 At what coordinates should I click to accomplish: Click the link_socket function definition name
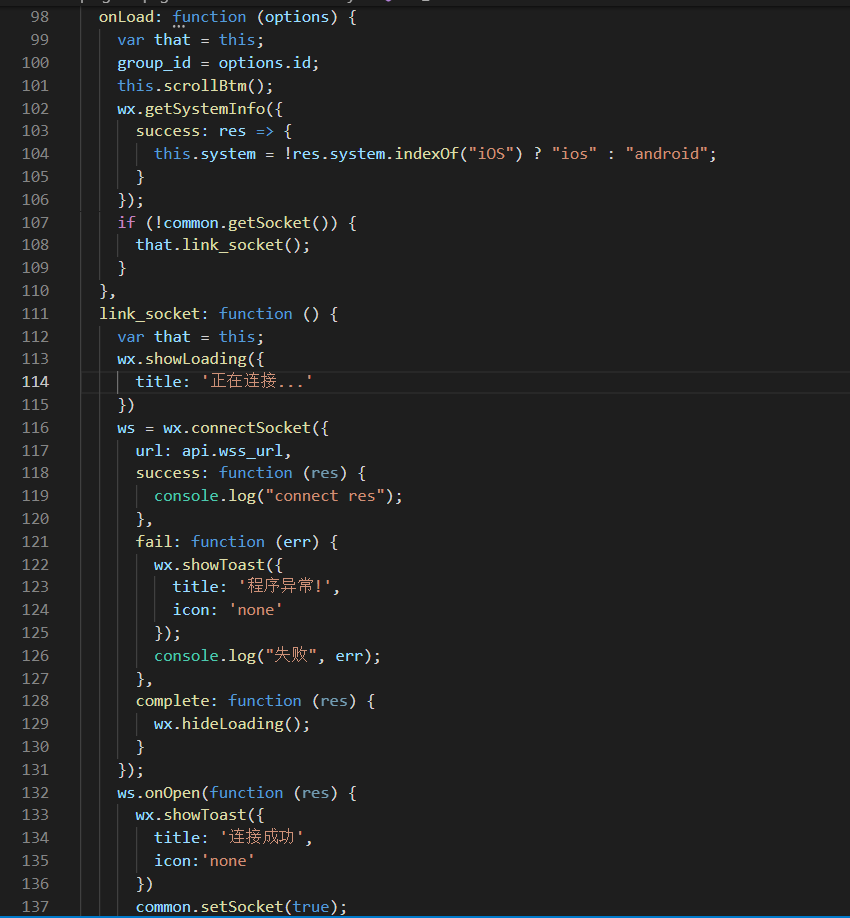pos(149,314)
